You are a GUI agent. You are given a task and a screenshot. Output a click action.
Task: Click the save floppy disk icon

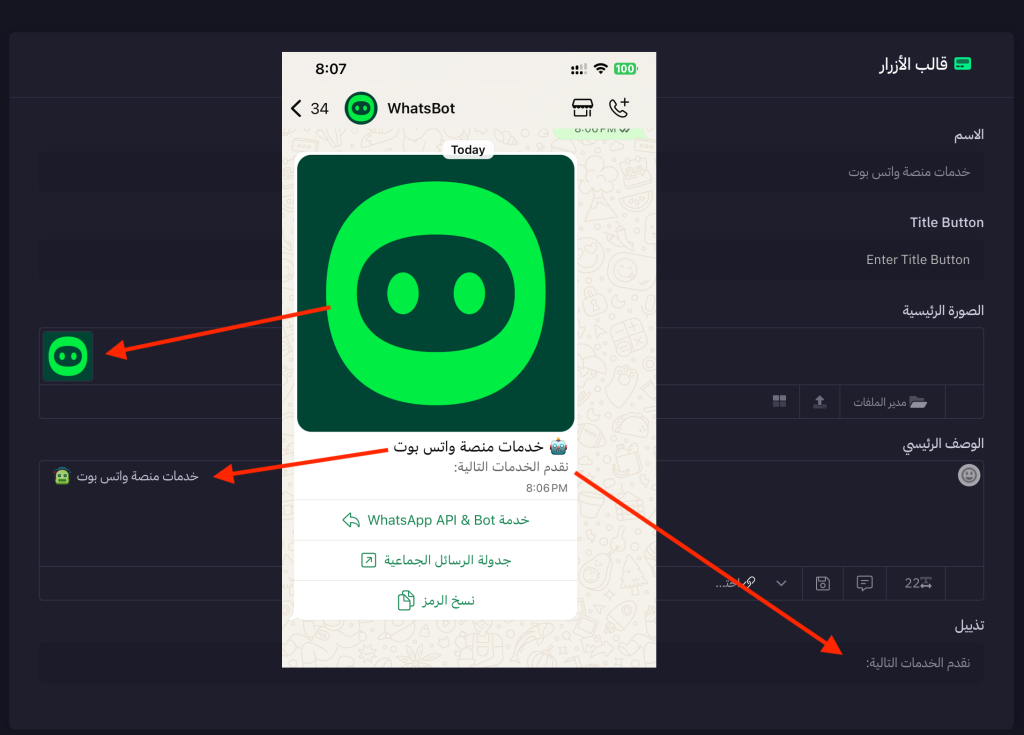(823, 583)
